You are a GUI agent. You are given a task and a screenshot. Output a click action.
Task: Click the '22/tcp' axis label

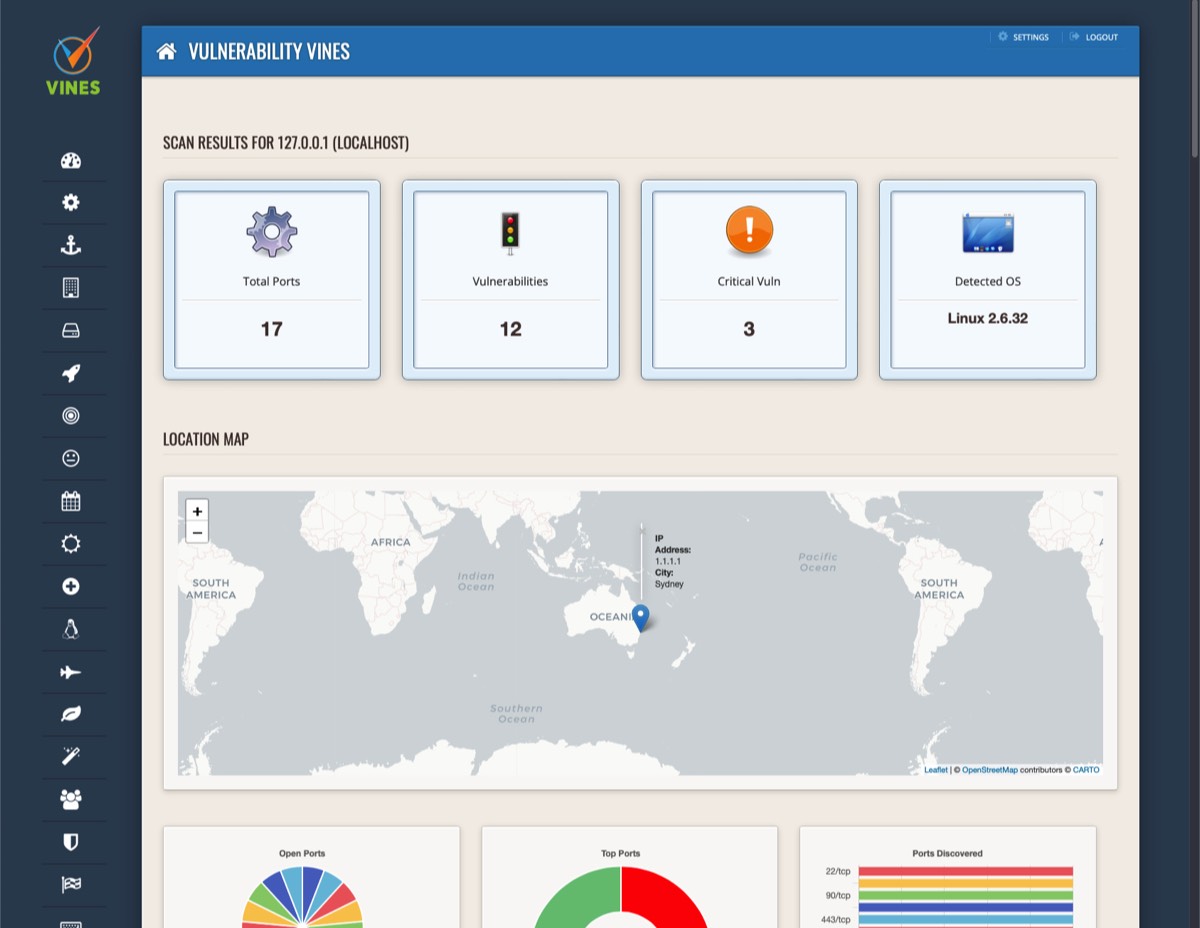click(838, 871)
